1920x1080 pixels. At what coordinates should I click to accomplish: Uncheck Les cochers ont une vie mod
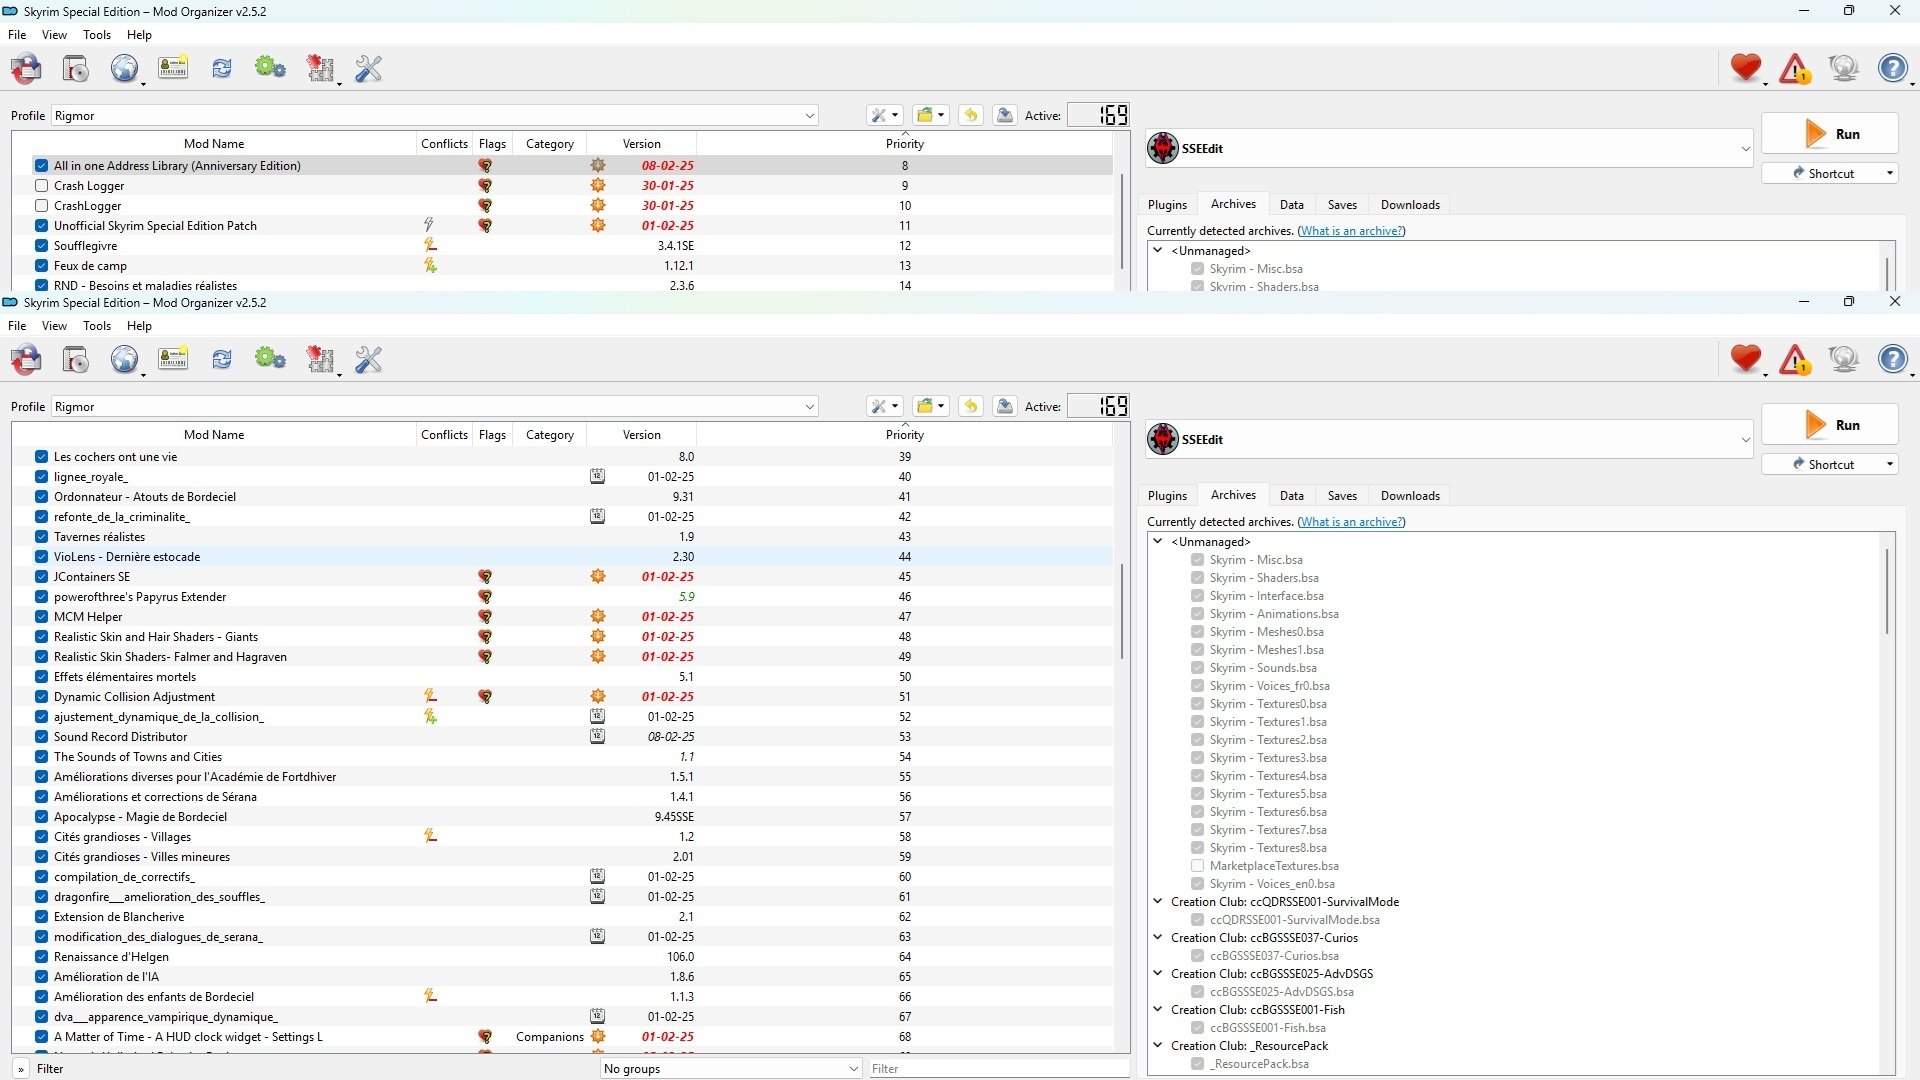click(x=41, y=457)
